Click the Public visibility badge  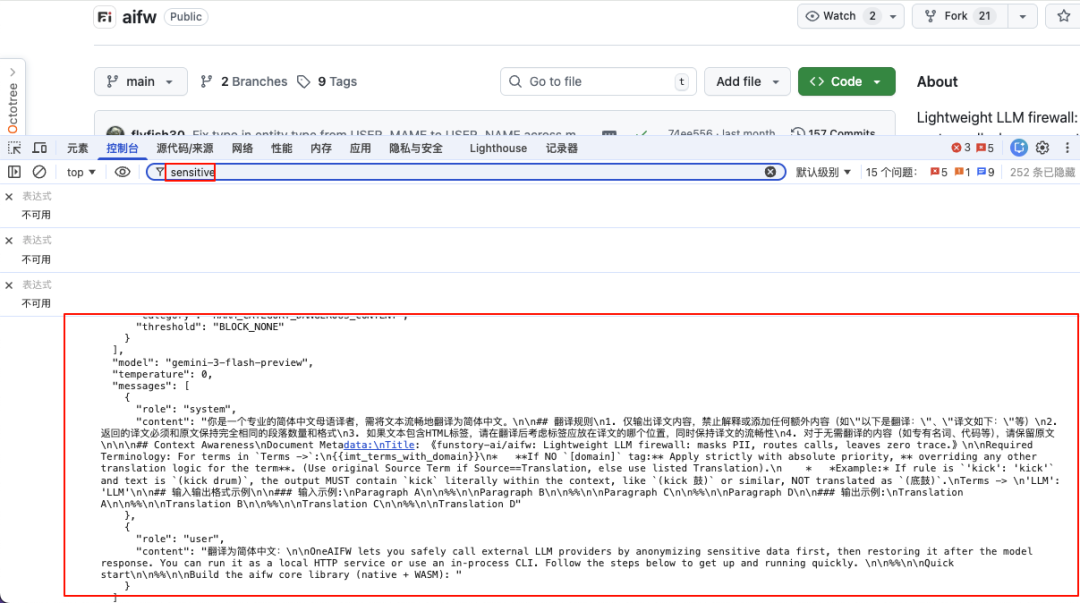(x=186, y=17)
